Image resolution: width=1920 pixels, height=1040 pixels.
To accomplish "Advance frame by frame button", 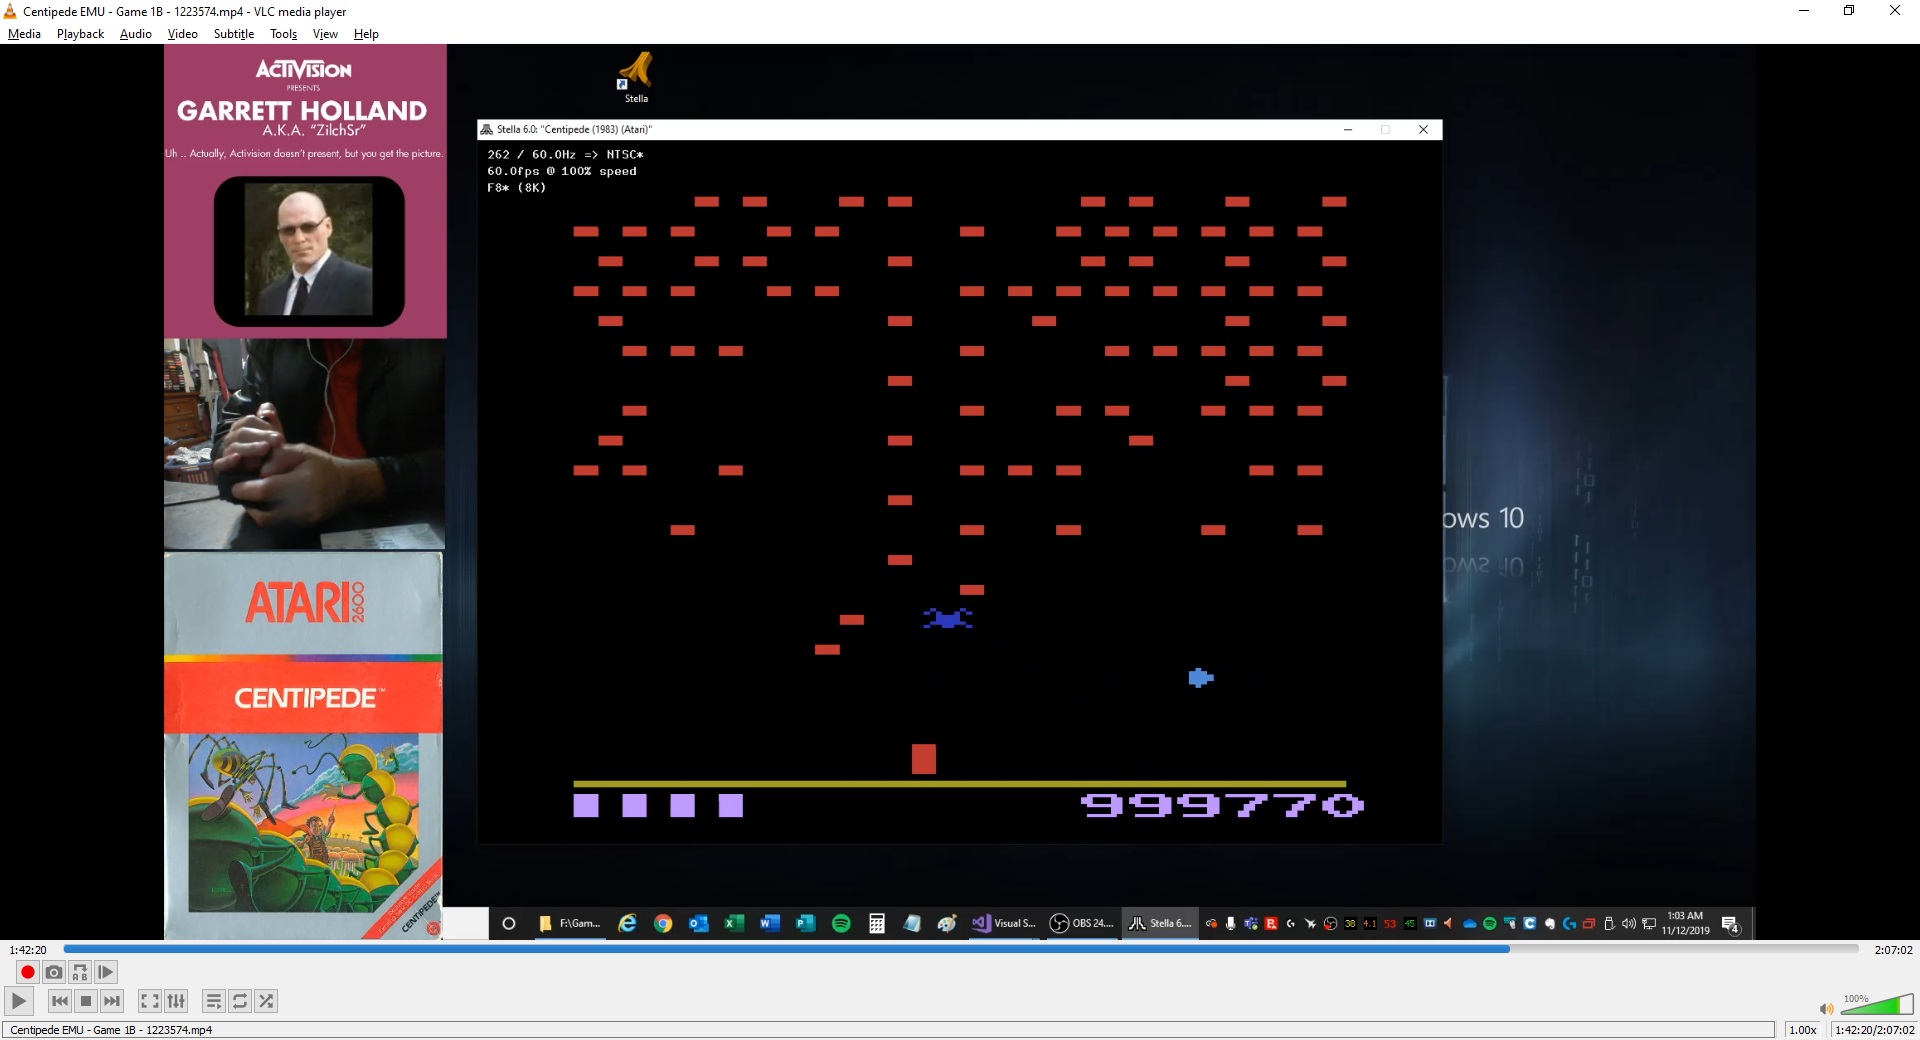I will (106, 972).
